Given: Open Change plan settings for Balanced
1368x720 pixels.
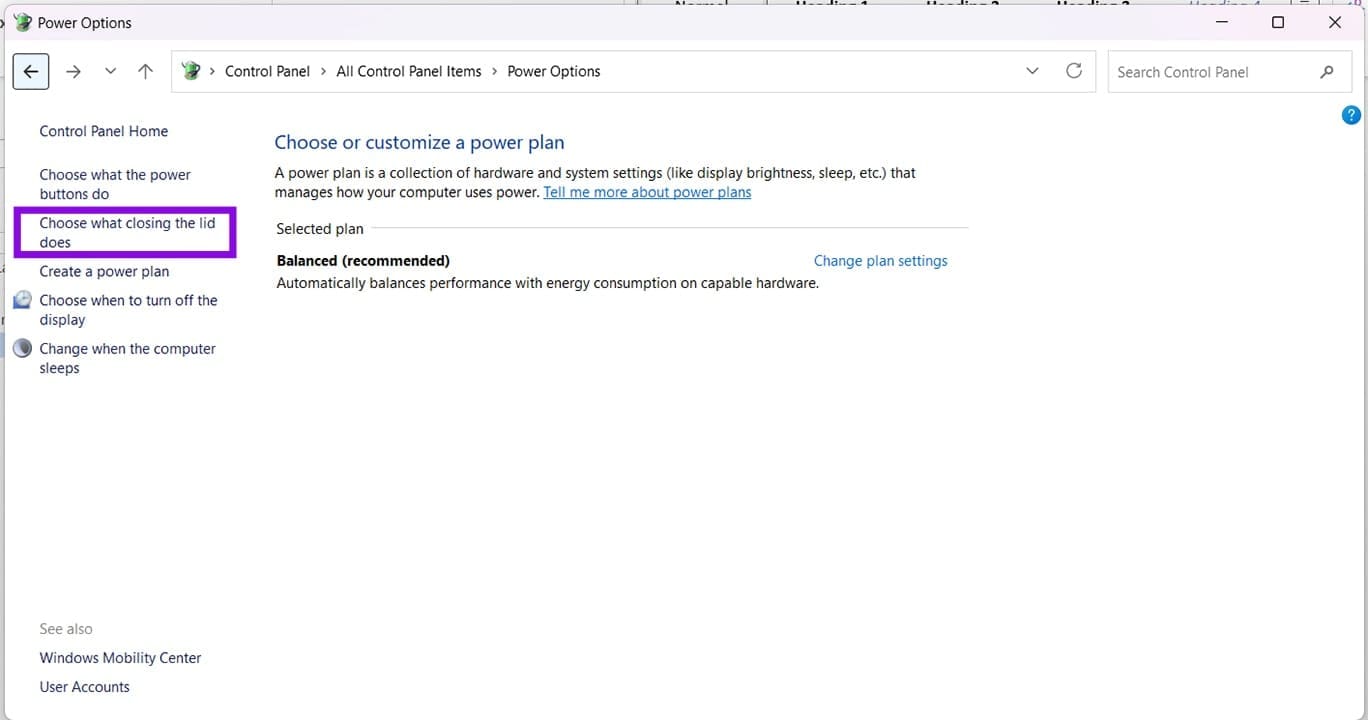Looking at the screenshot, I should click(x=880, y=261).
